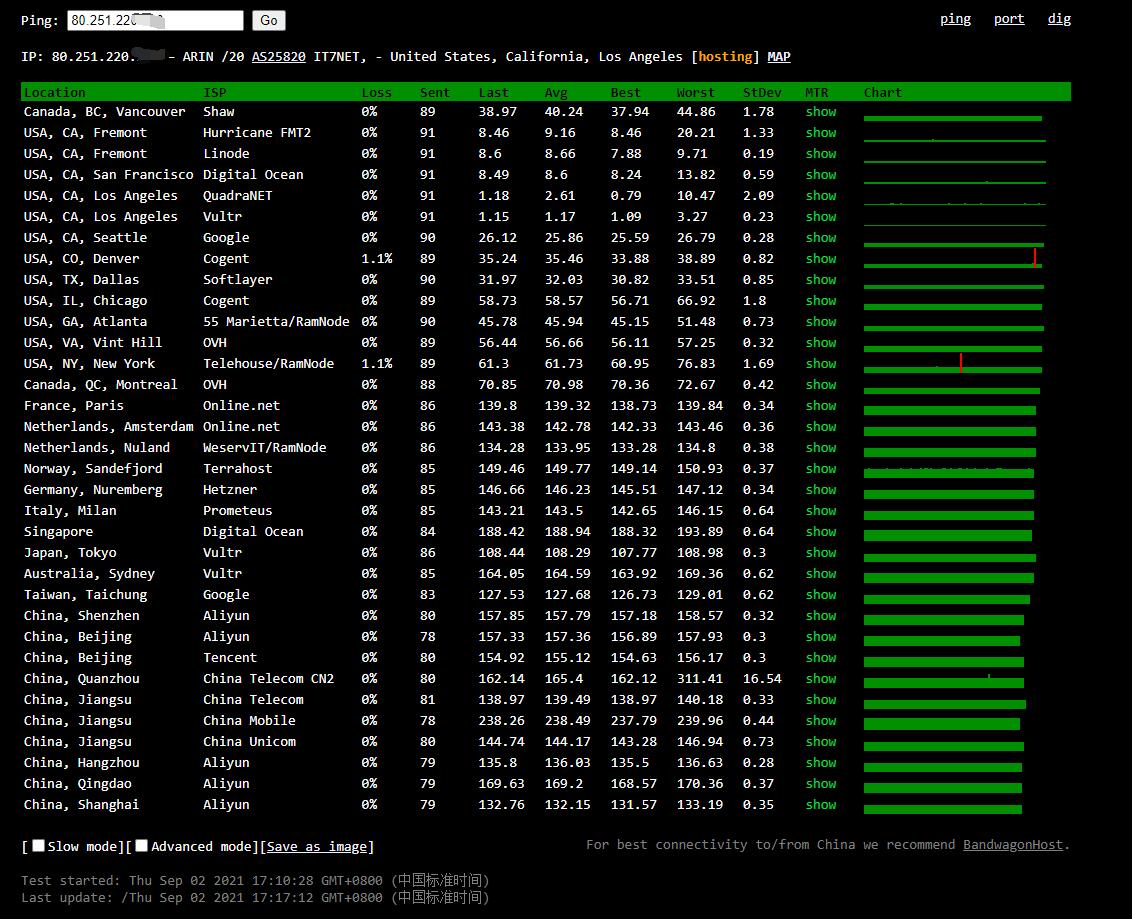Switch to the port tool link
The height and width of the screenshot is (919, 1132).
pos(1008,19)
